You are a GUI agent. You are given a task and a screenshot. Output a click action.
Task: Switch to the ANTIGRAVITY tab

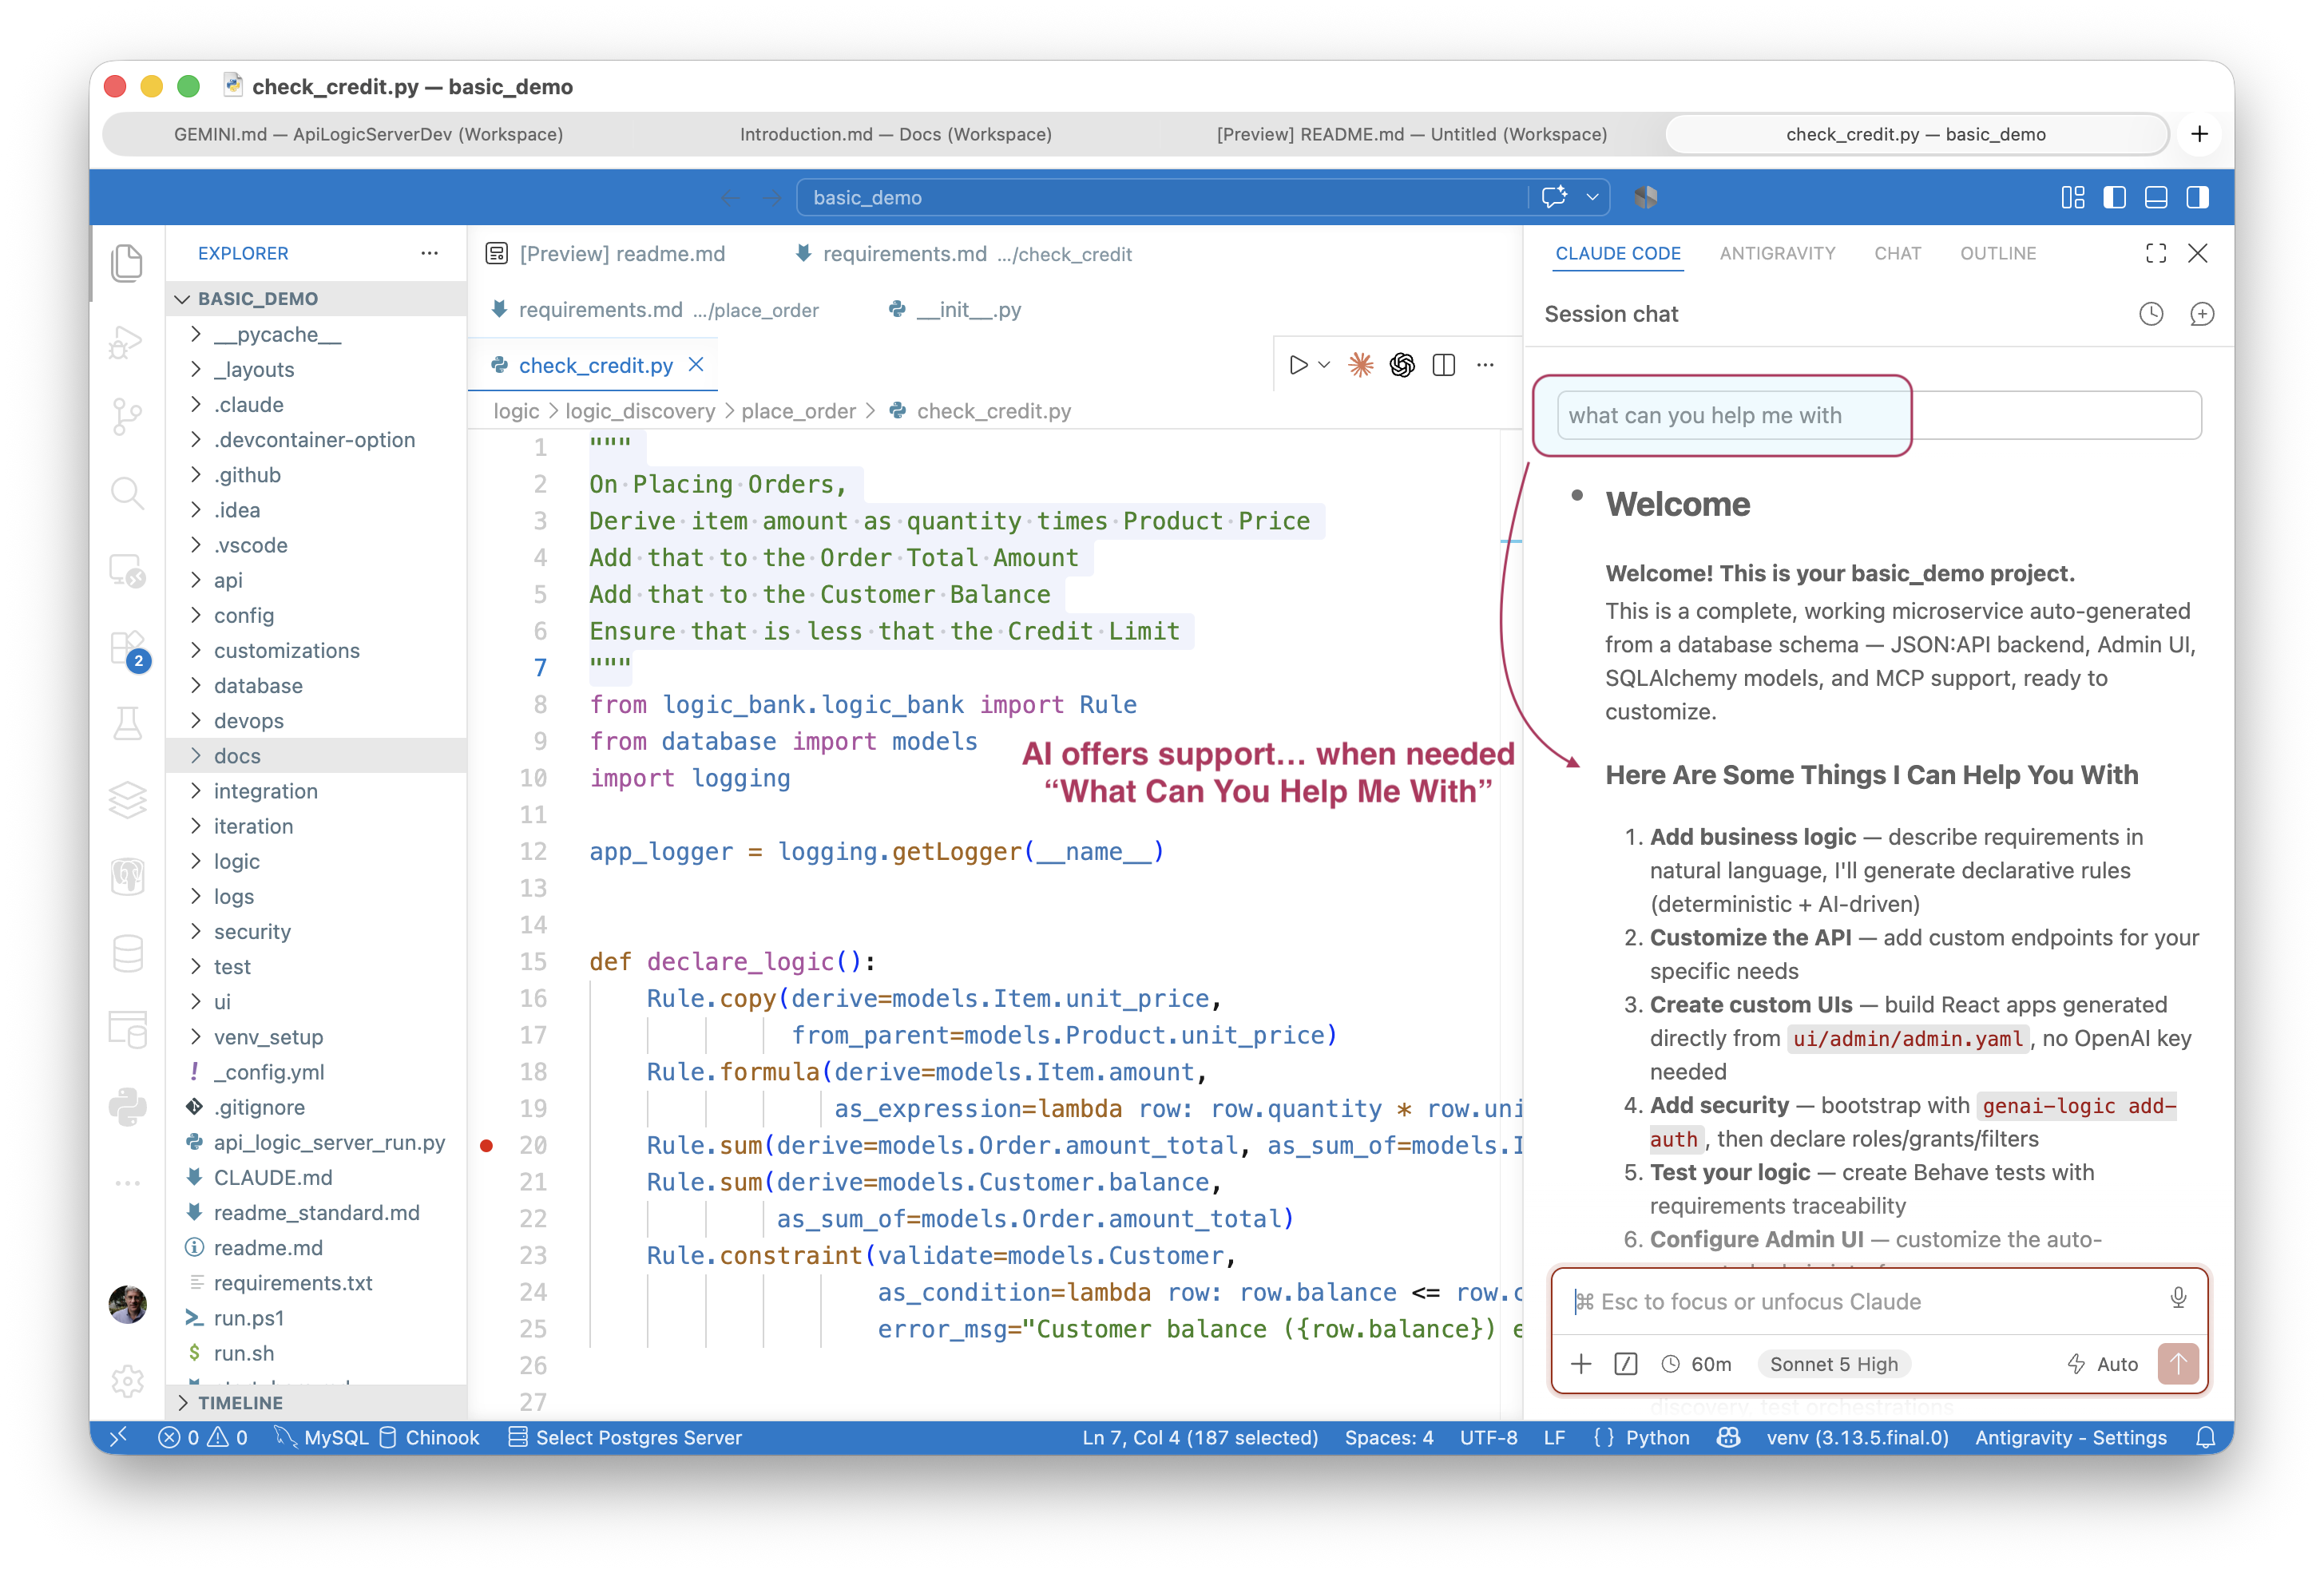click(1776, 254)
